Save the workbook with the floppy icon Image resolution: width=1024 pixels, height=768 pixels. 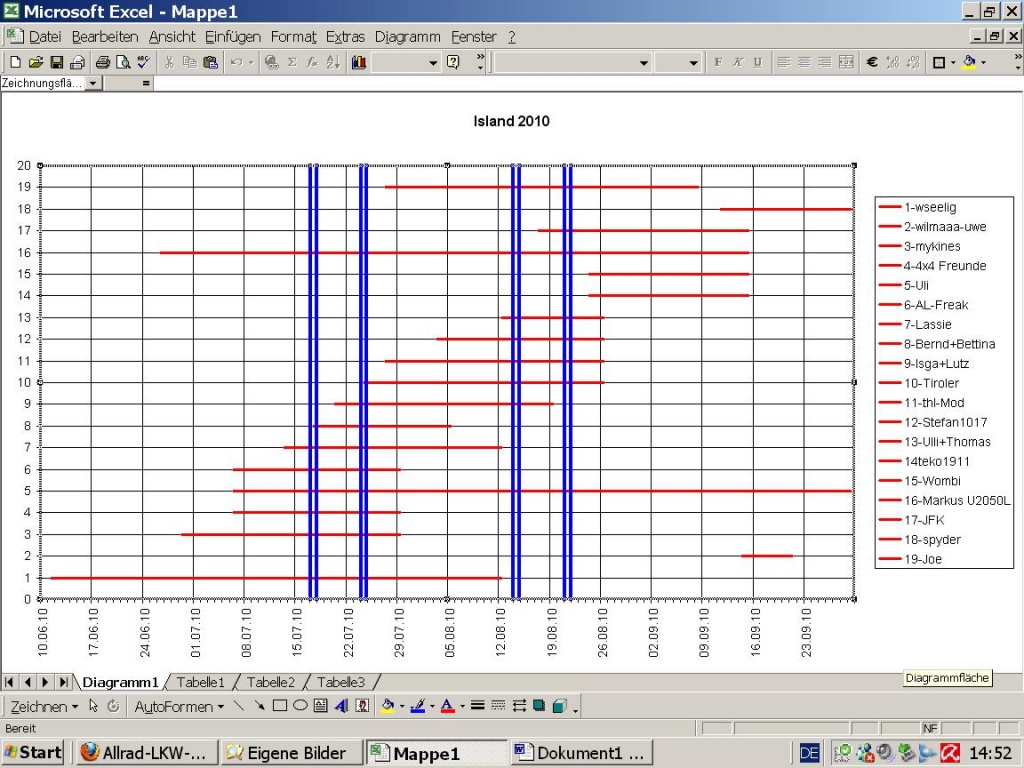(57, 63)
